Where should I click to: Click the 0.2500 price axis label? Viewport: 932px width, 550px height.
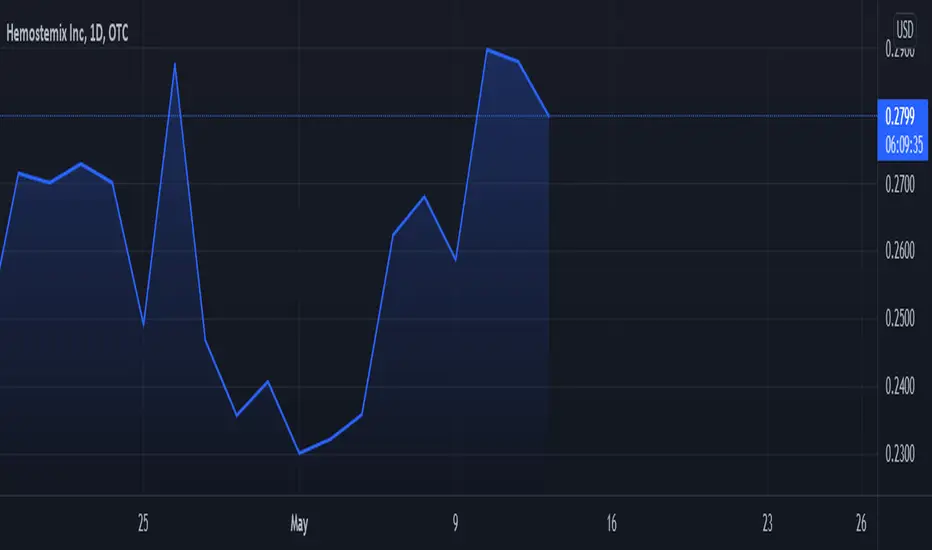pos(900,318)
